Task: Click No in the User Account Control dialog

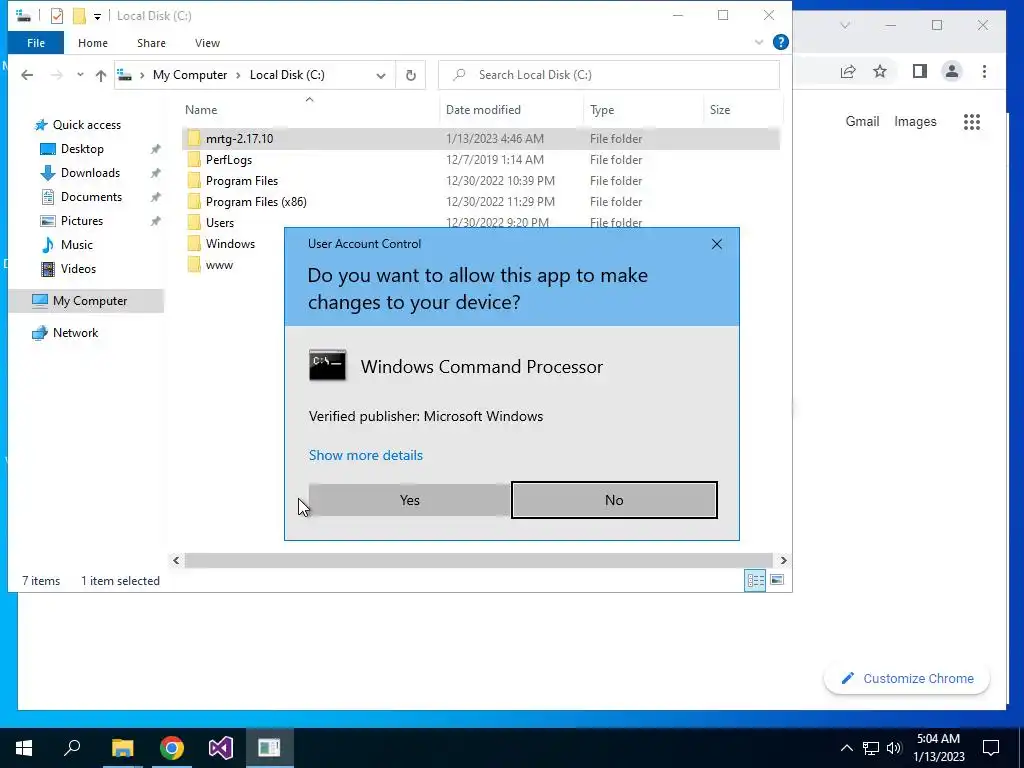Action: [x=614, y=500]
